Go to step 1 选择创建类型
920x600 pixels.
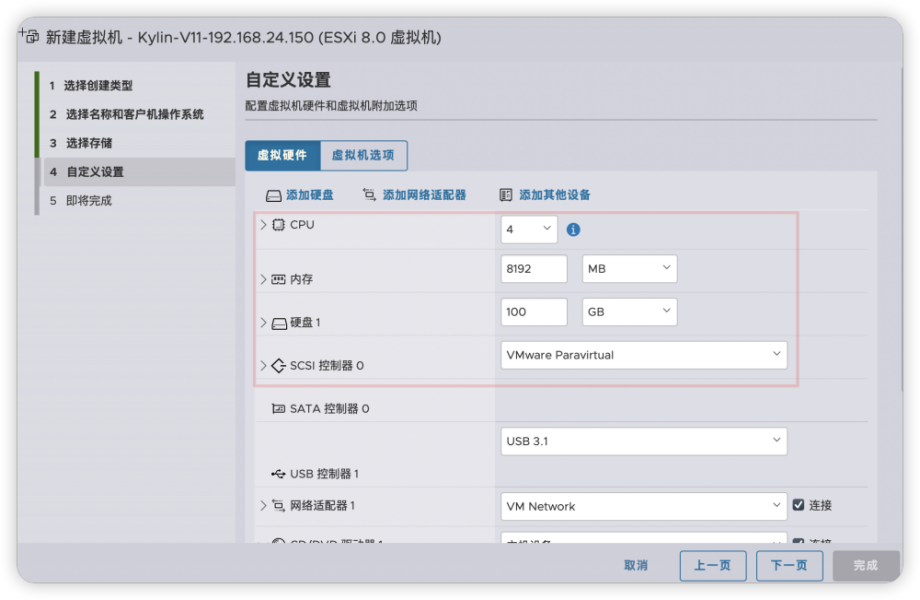click(x=91, y=86)
